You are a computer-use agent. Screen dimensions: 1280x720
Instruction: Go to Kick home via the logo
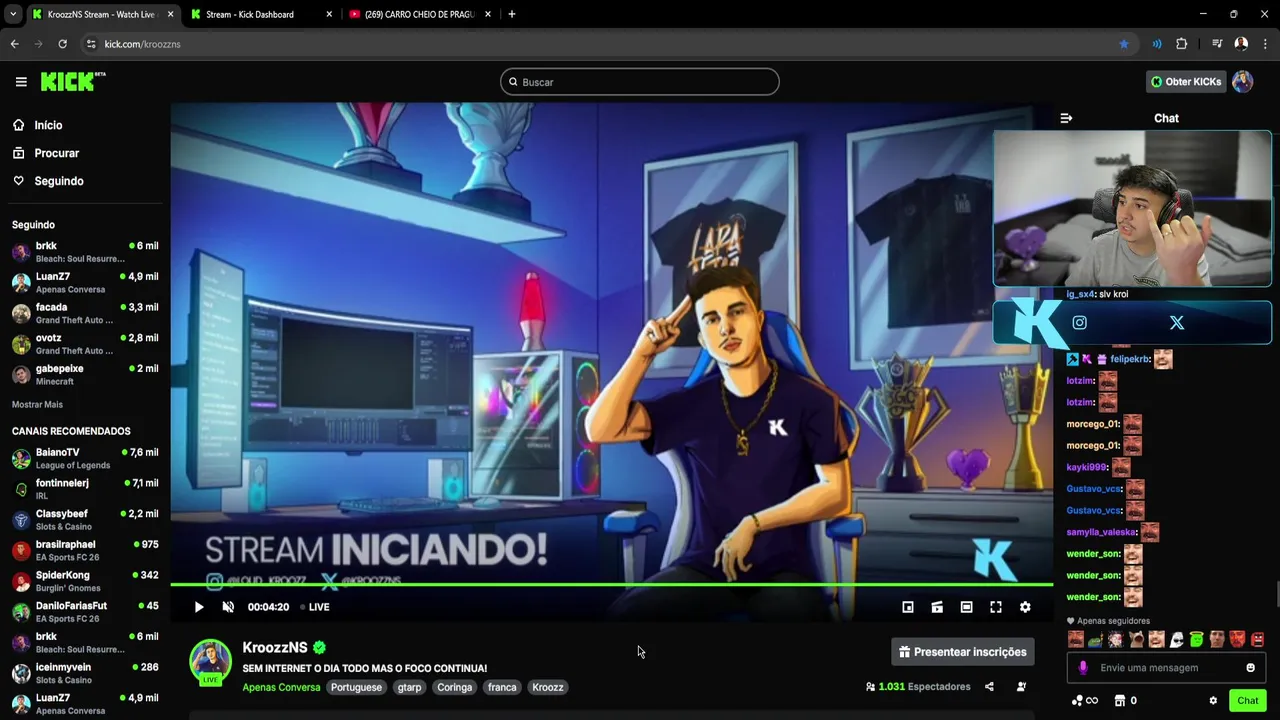(x=72, y=81)
